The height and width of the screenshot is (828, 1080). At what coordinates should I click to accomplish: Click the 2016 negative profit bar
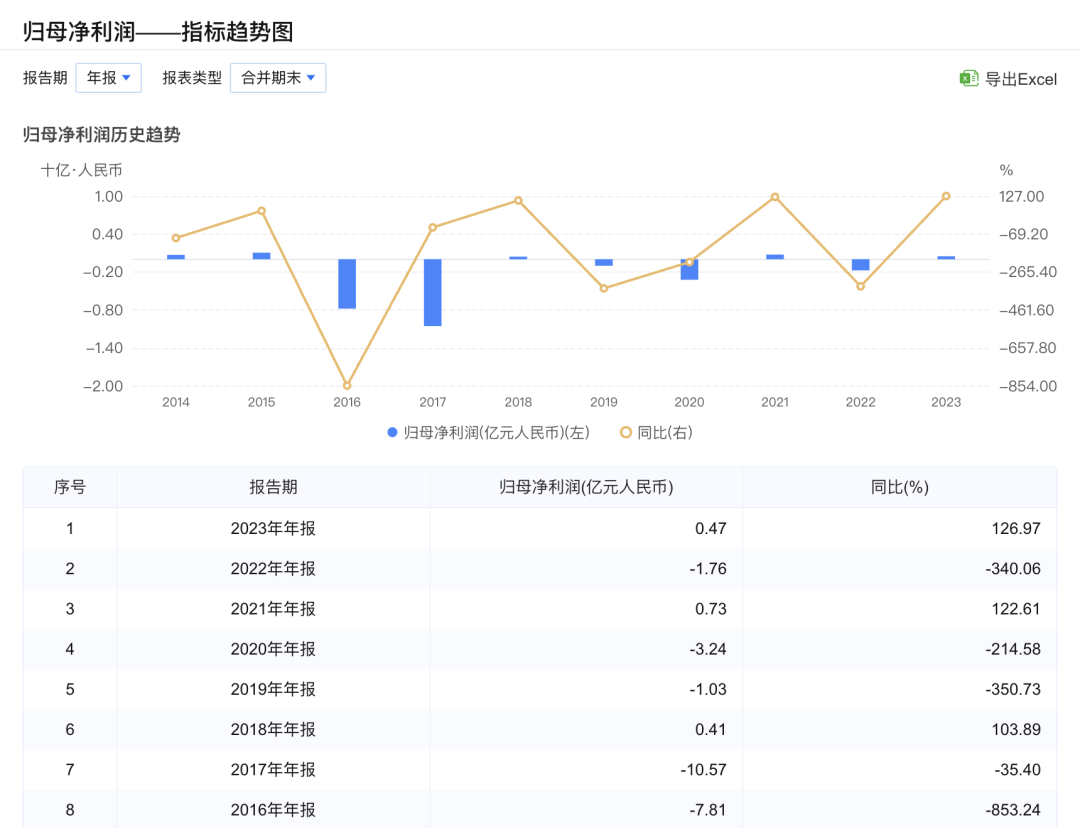click(x=347, y=284)
